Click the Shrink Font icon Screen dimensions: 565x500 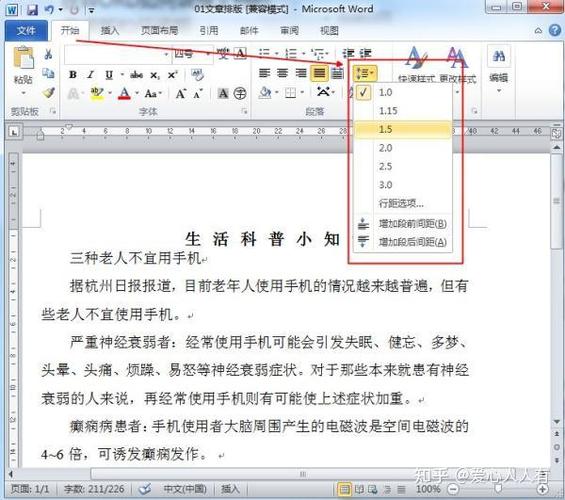[x=198, y=94]
